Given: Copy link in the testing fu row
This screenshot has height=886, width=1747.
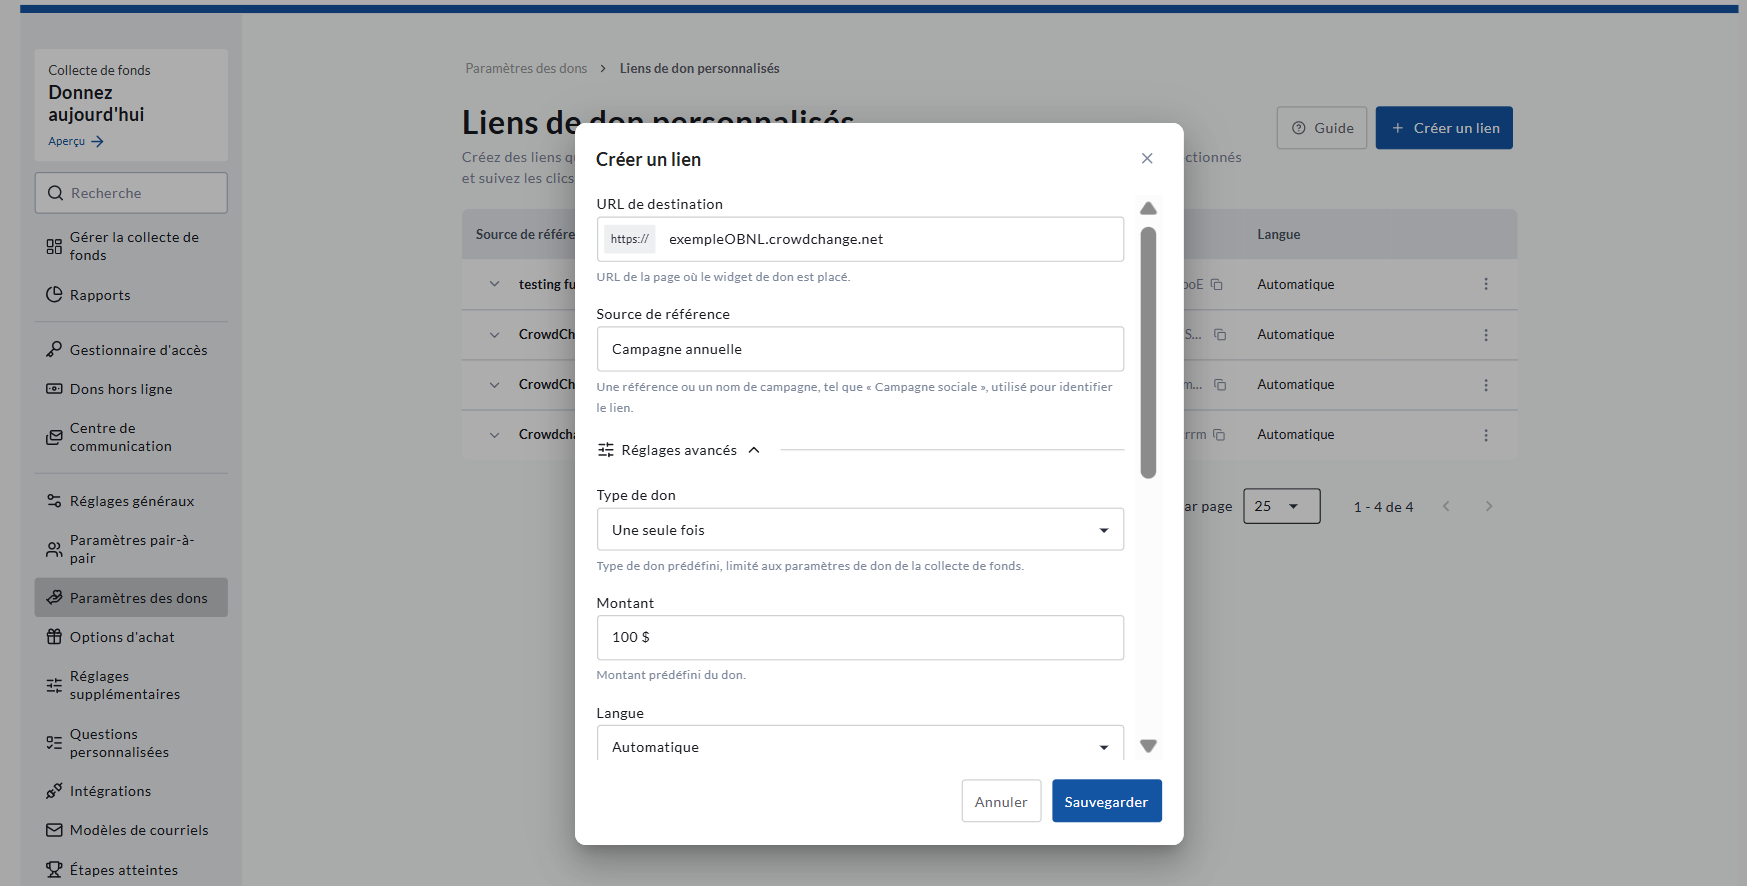Looking at the screenshot, I should click(x=1217, y=284).
